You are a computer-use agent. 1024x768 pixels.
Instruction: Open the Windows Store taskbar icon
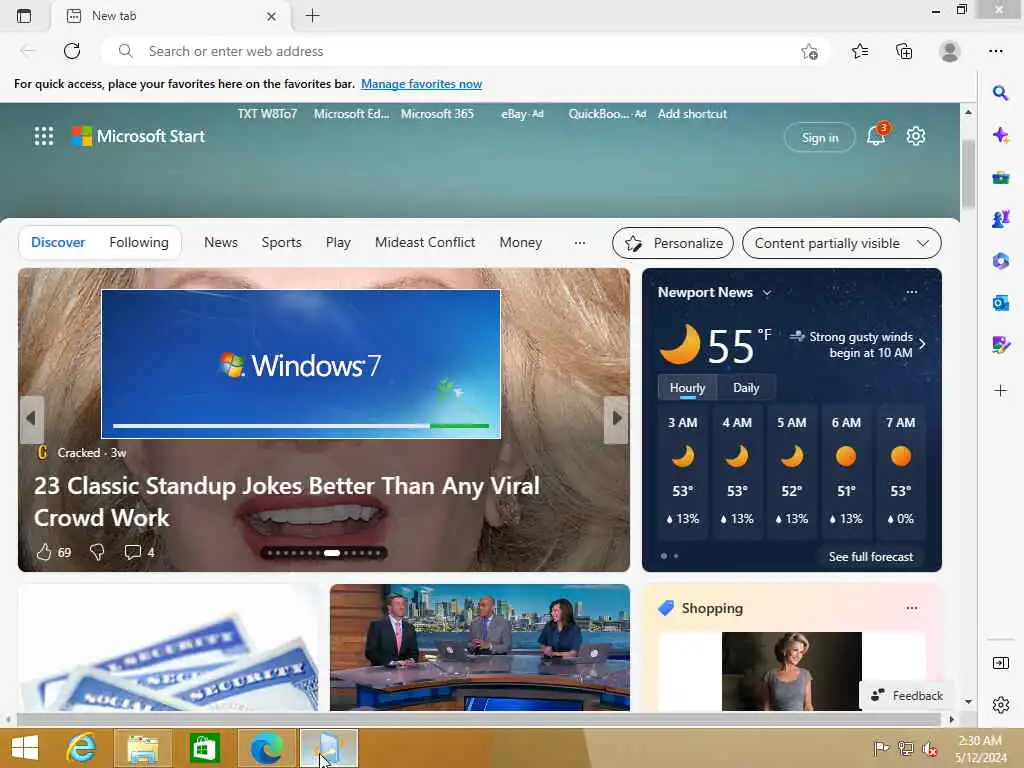[x=204, y=748]
